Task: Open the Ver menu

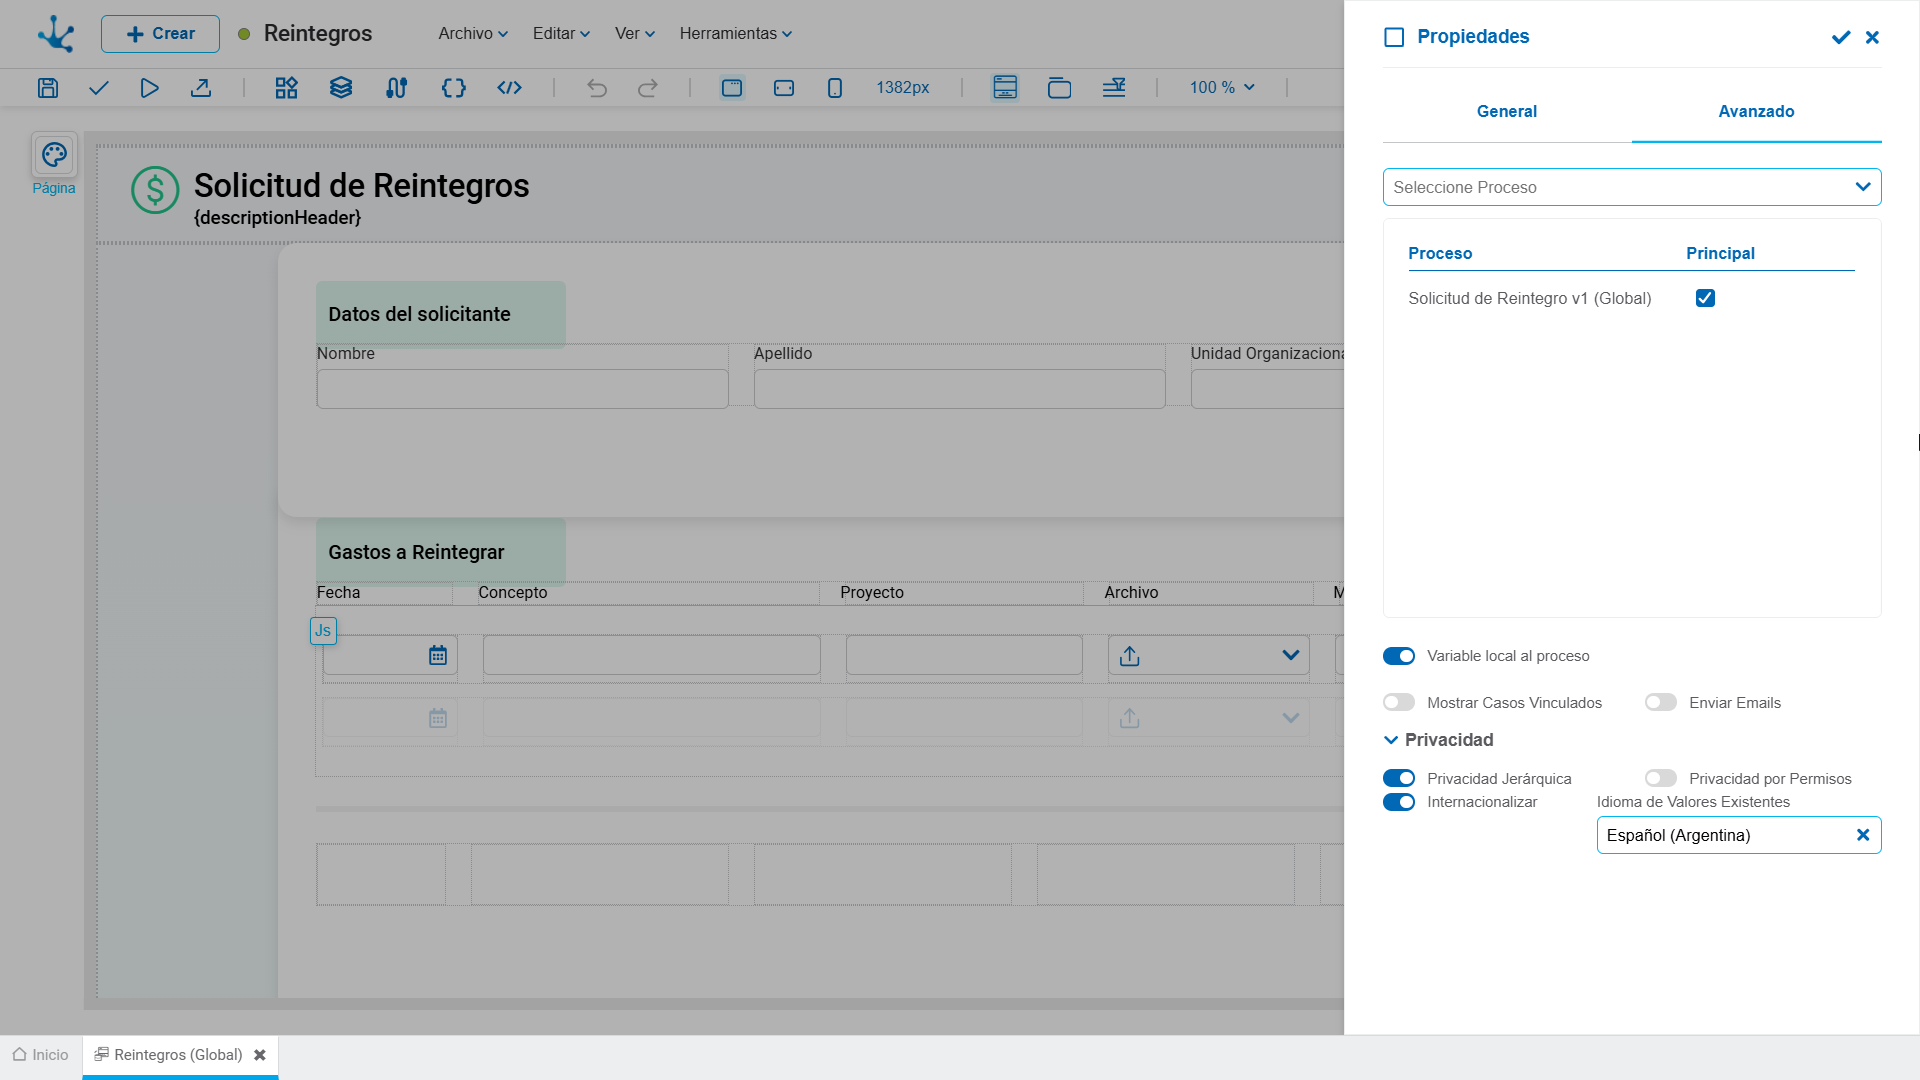Action: (x=635, y=34)
